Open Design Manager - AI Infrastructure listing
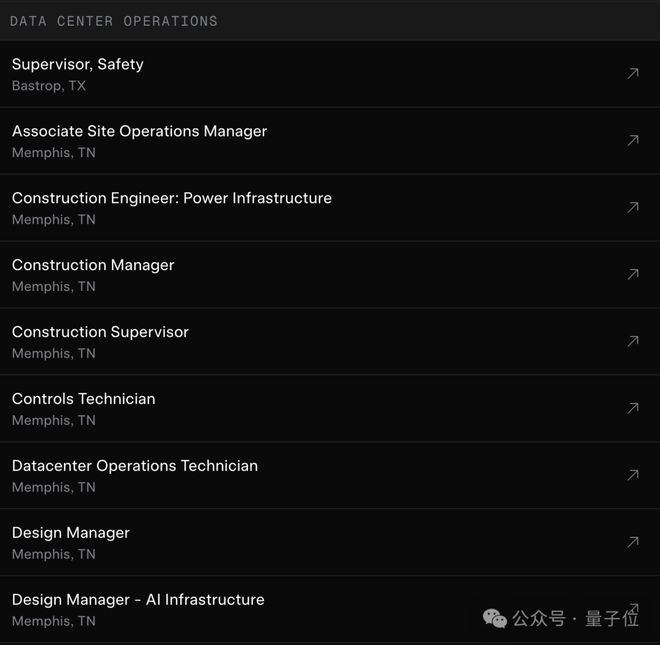This screenshot has height=645, width=660. click(138, 600)
